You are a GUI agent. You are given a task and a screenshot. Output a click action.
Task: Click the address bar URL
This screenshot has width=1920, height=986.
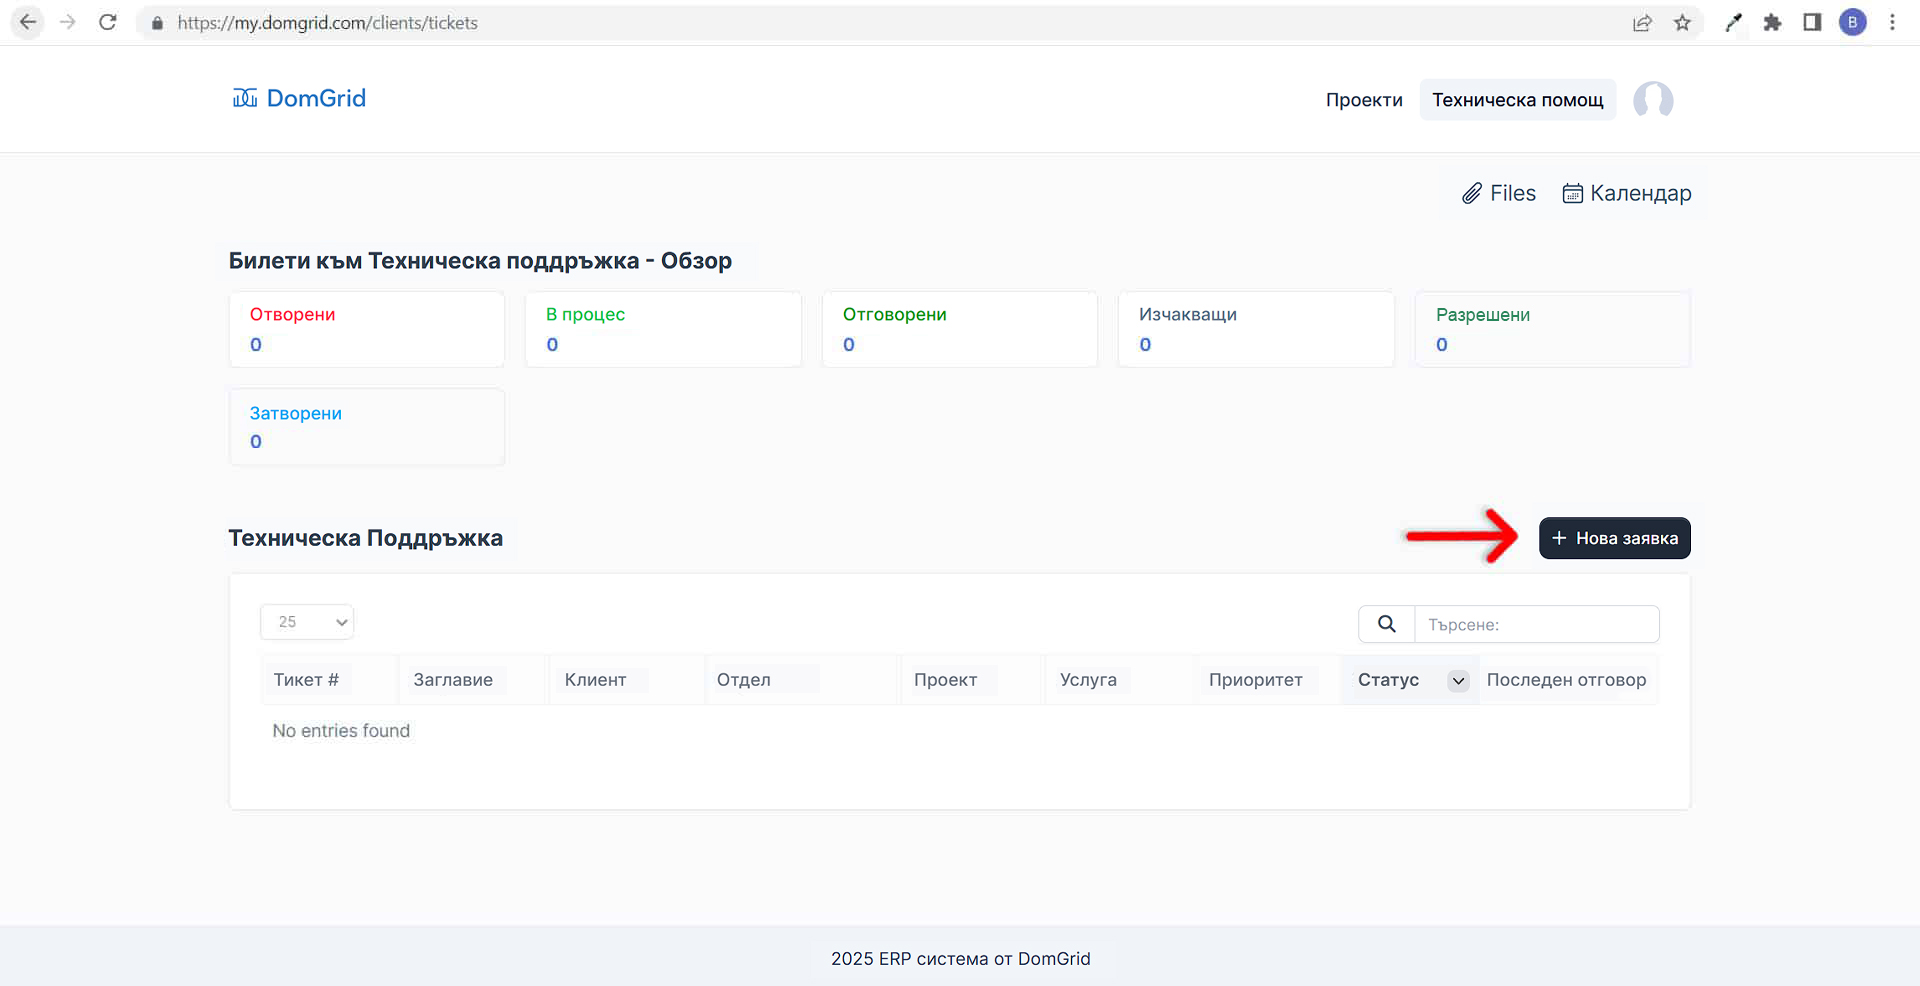point(328,23)
